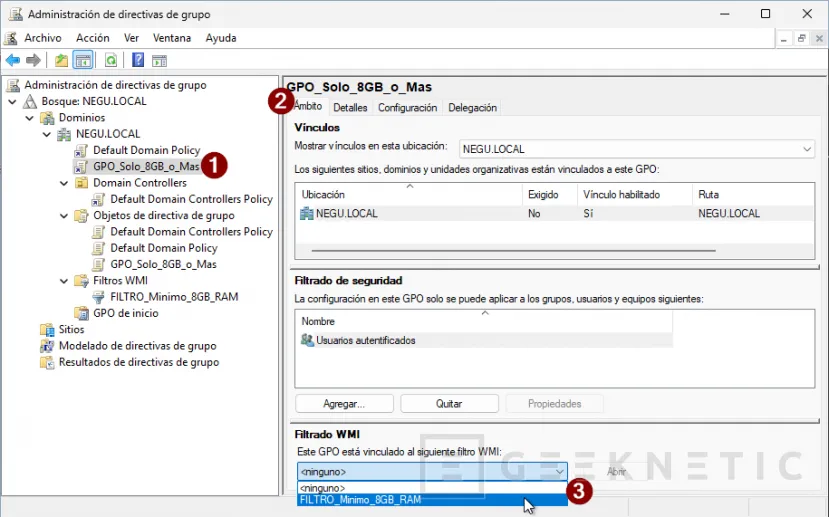Switch to the Delegación tab
Image resolution: width=829 pixels, height=517 pixels.
point(472,107)
